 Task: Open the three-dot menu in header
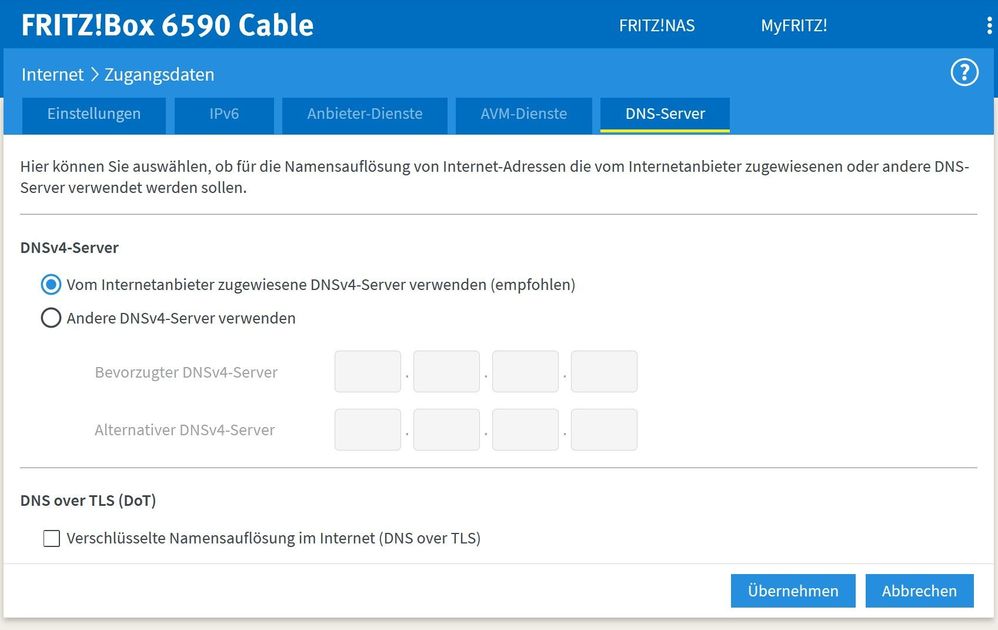988,25
